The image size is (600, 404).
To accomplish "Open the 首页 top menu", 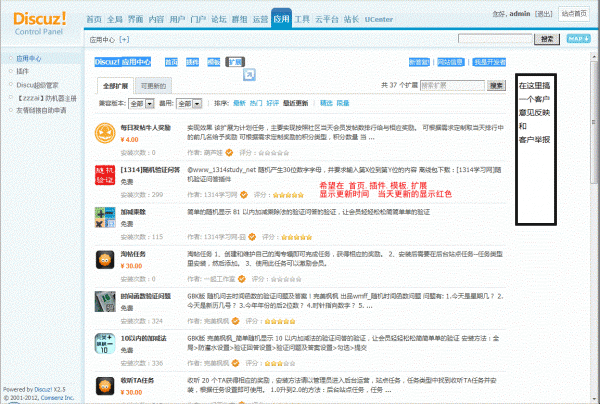I will [94, 19].
